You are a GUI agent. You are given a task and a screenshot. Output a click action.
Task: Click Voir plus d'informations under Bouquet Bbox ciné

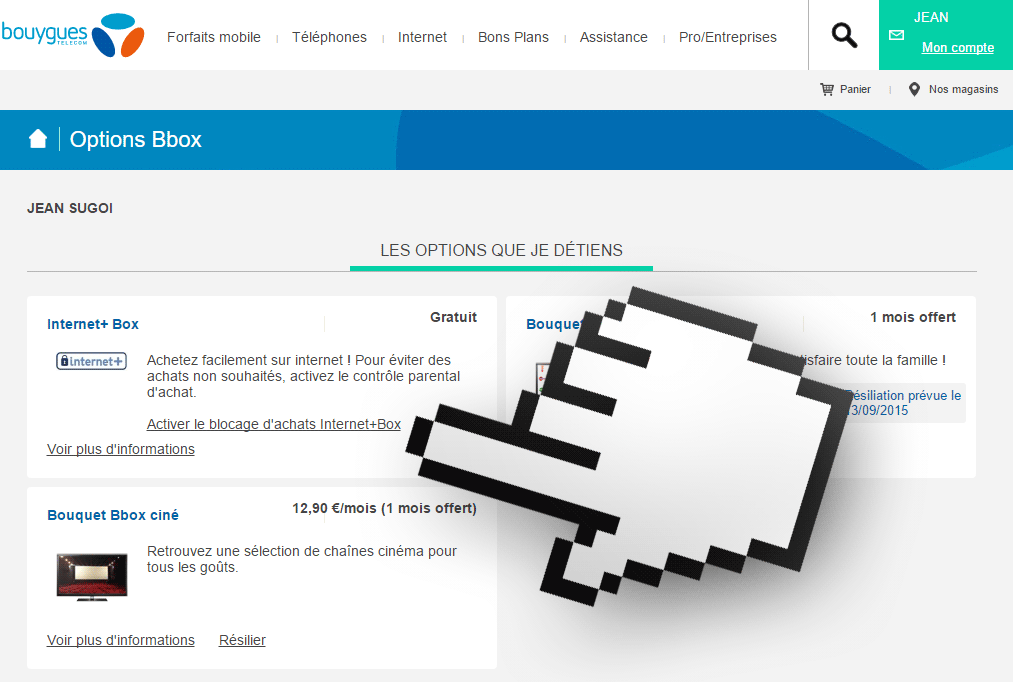(x=121, y=641)
